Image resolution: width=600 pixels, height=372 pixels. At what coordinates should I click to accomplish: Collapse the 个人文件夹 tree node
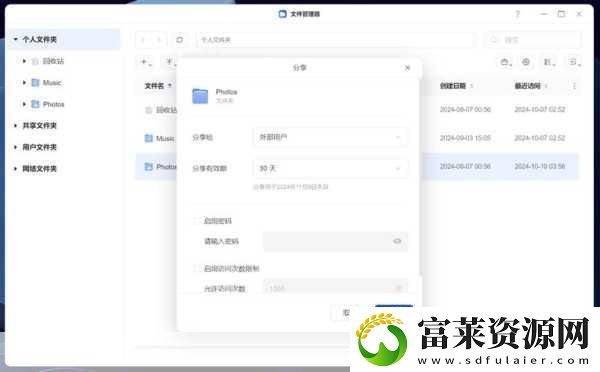pos(16,39)
